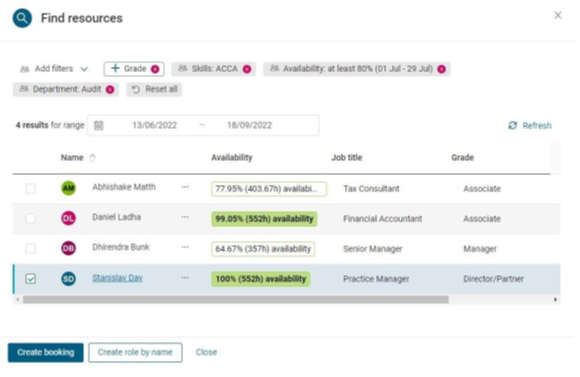Tick the checkbox for Dhirendra Bunk

(31, 249)
